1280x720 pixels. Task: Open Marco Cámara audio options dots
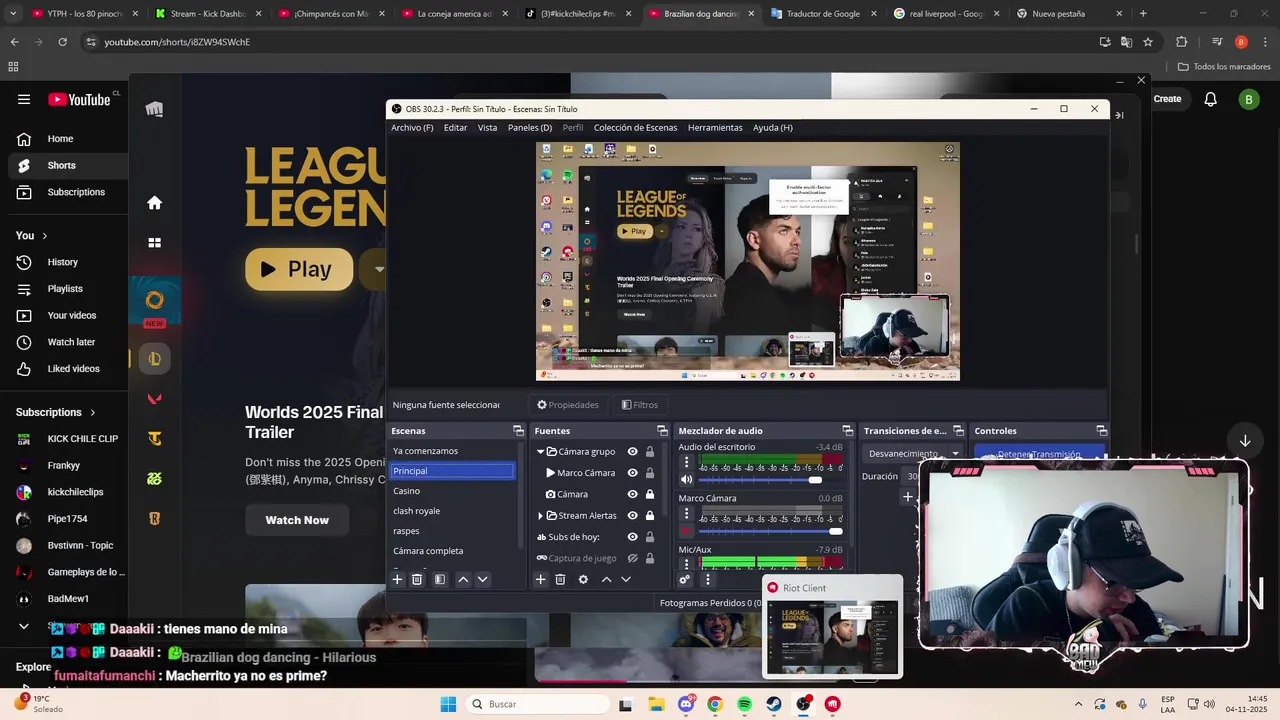click(686, 513)
